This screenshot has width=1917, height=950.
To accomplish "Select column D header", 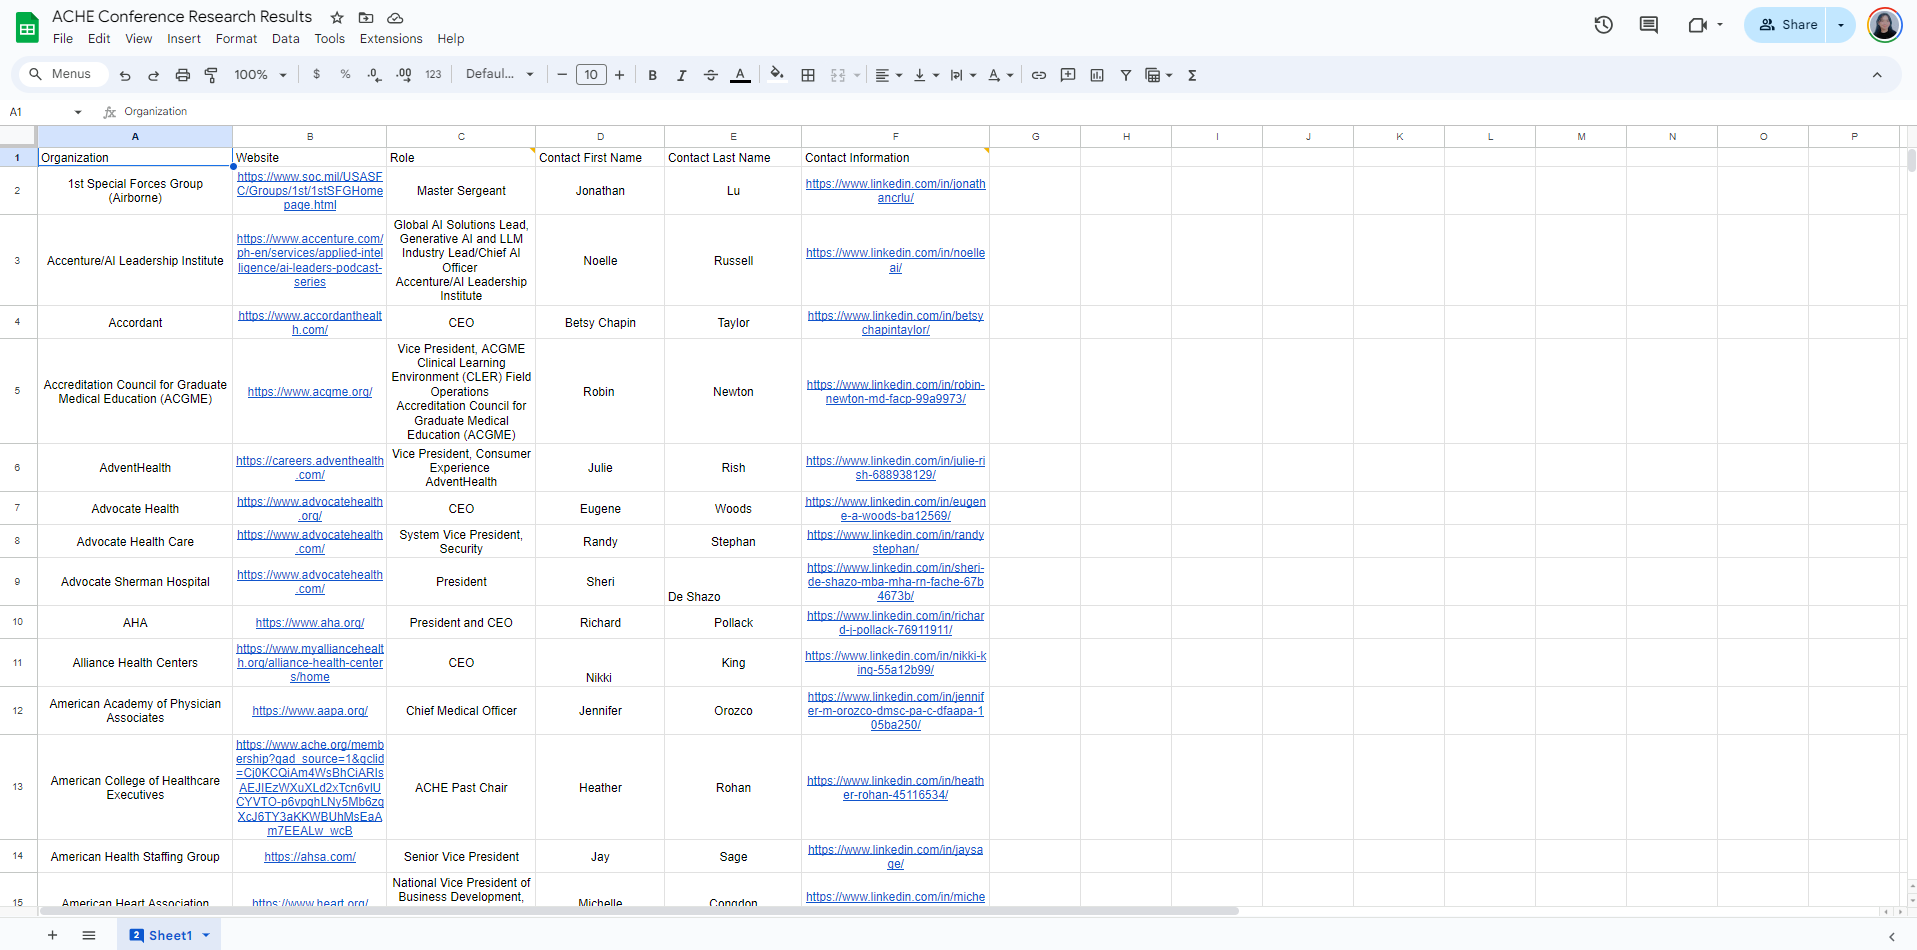I will pos(600,137).
